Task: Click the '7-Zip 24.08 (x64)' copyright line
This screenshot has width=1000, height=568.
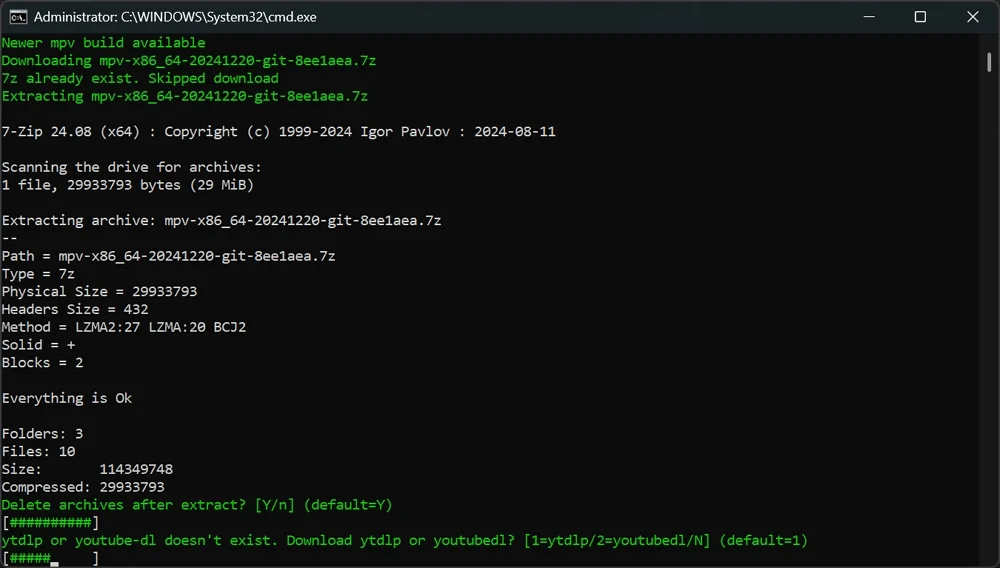Action: click(279, 132)
